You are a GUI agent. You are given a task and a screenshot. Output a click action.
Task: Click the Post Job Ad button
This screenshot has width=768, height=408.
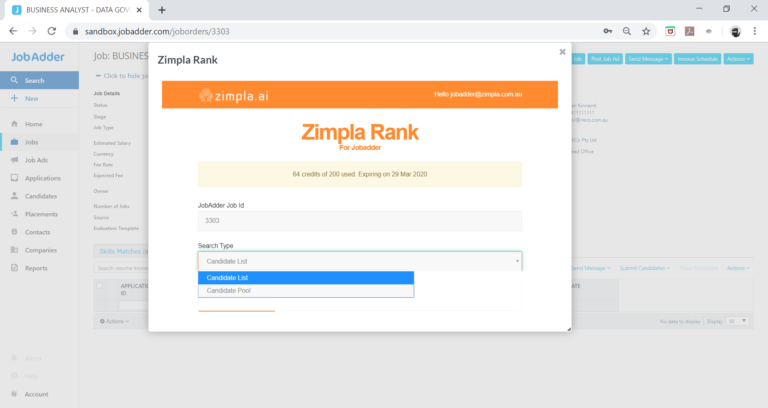(605, 59)
